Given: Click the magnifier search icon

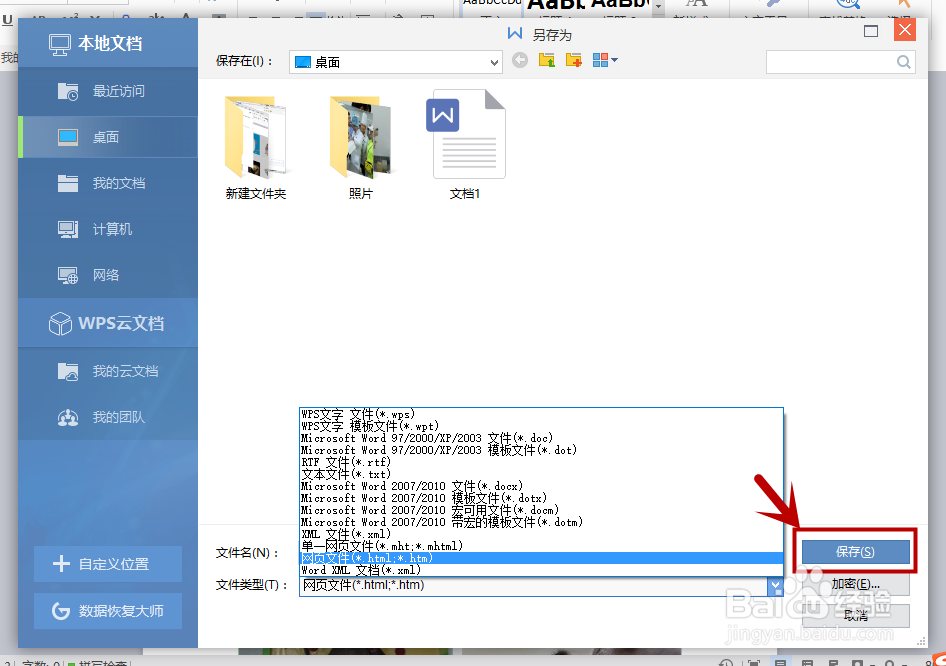Looking at the screenshot, I should coord(904,62).
